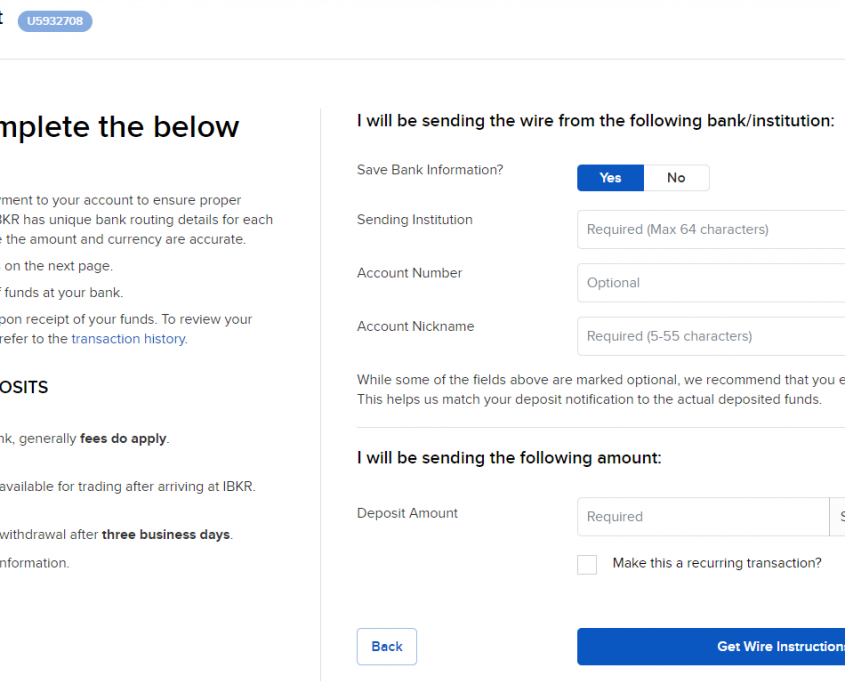Viewport: 845px width, 684px height.
Task: Click the 'Make this a recurring transaction?' label
Action: [x=716, y=563]
